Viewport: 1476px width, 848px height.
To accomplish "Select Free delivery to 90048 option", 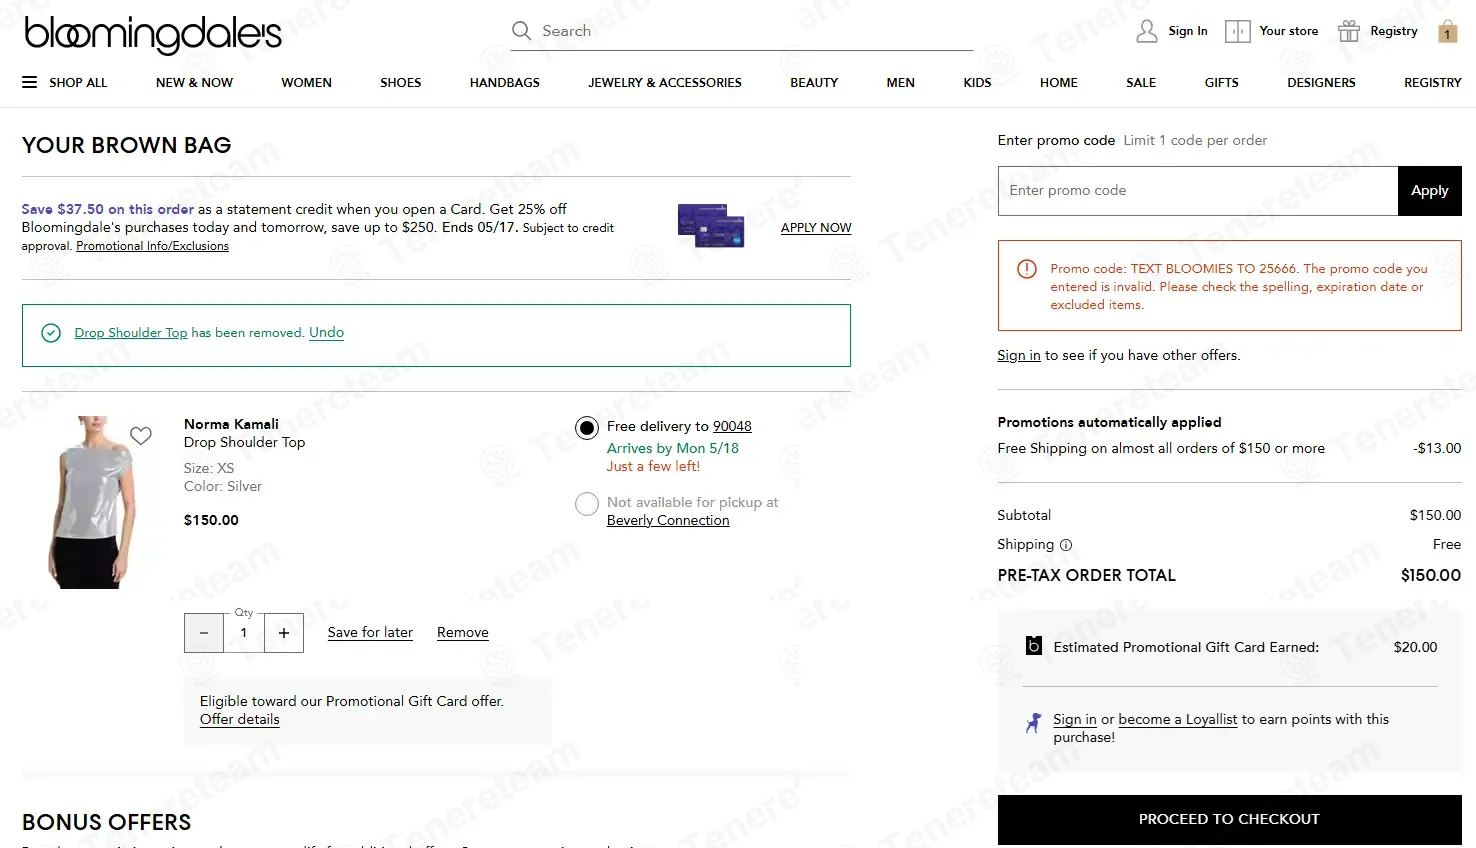I will click(587, 428).
